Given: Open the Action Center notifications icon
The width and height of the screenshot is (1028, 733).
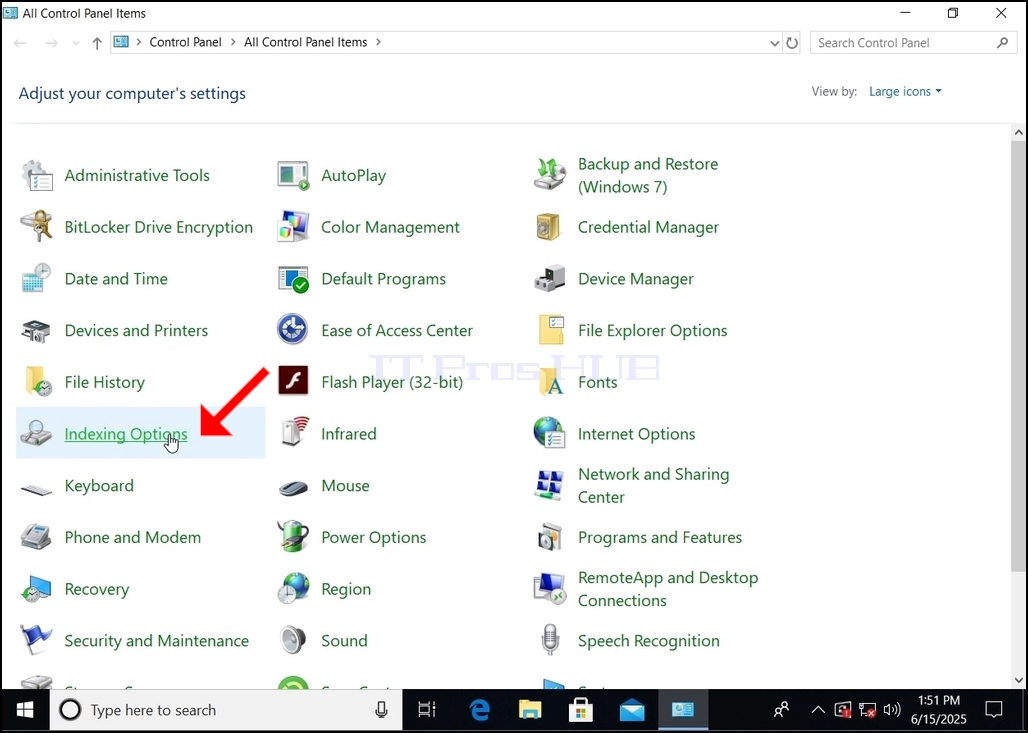Looking at the screenshot, I should point(994,710).
